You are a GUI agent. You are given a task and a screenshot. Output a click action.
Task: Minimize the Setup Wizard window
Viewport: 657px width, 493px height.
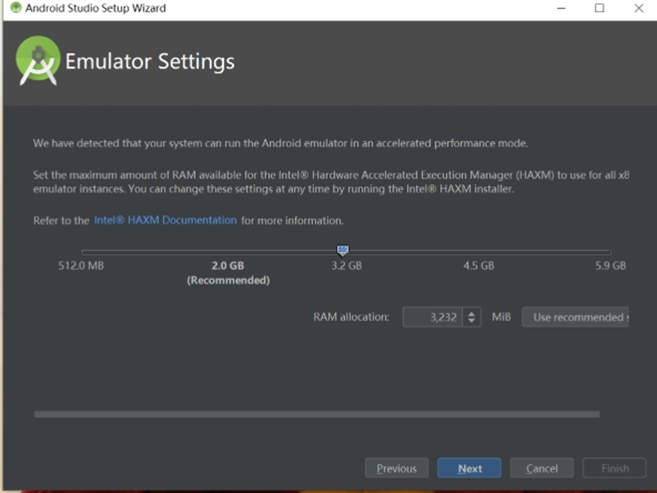click(x=561, y=8)
